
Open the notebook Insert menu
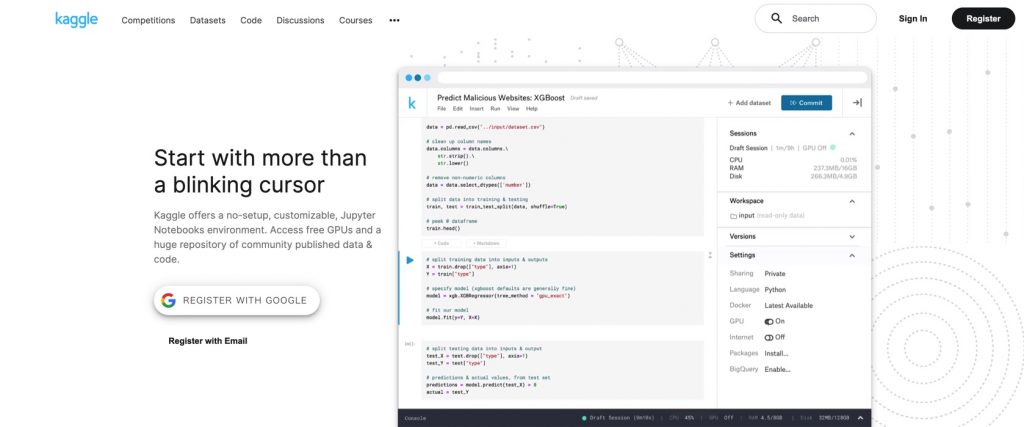point(477,108)
